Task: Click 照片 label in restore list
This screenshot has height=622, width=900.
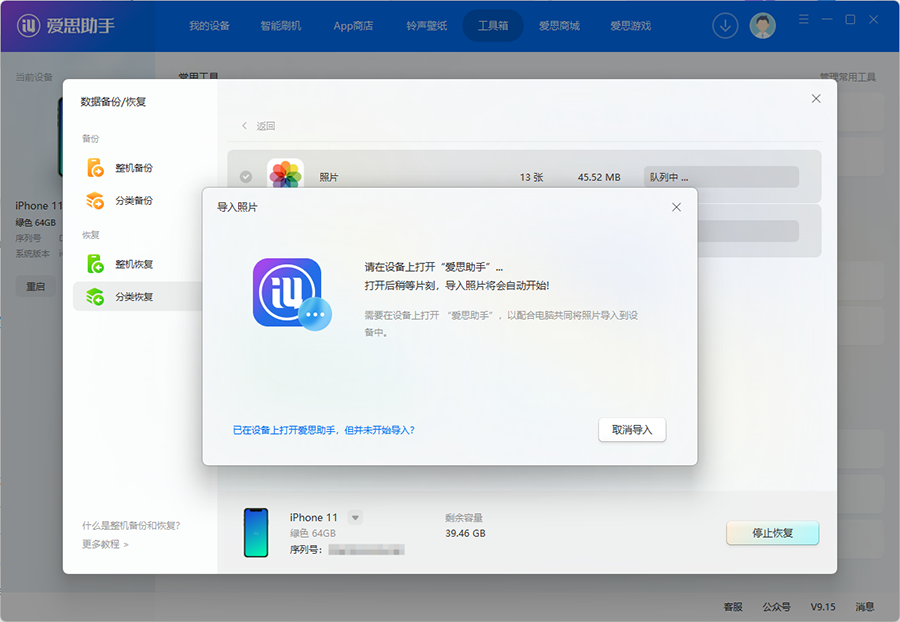Action: click(328, 177)
